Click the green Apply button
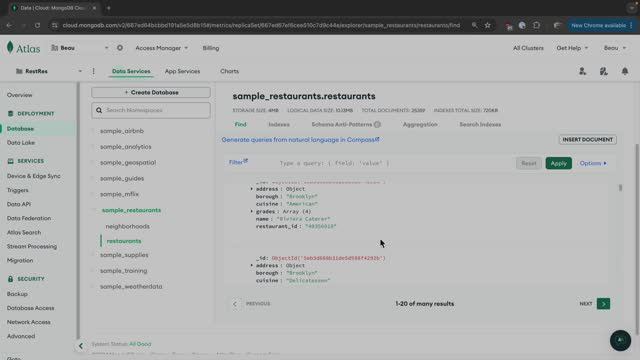 point(558,163)
